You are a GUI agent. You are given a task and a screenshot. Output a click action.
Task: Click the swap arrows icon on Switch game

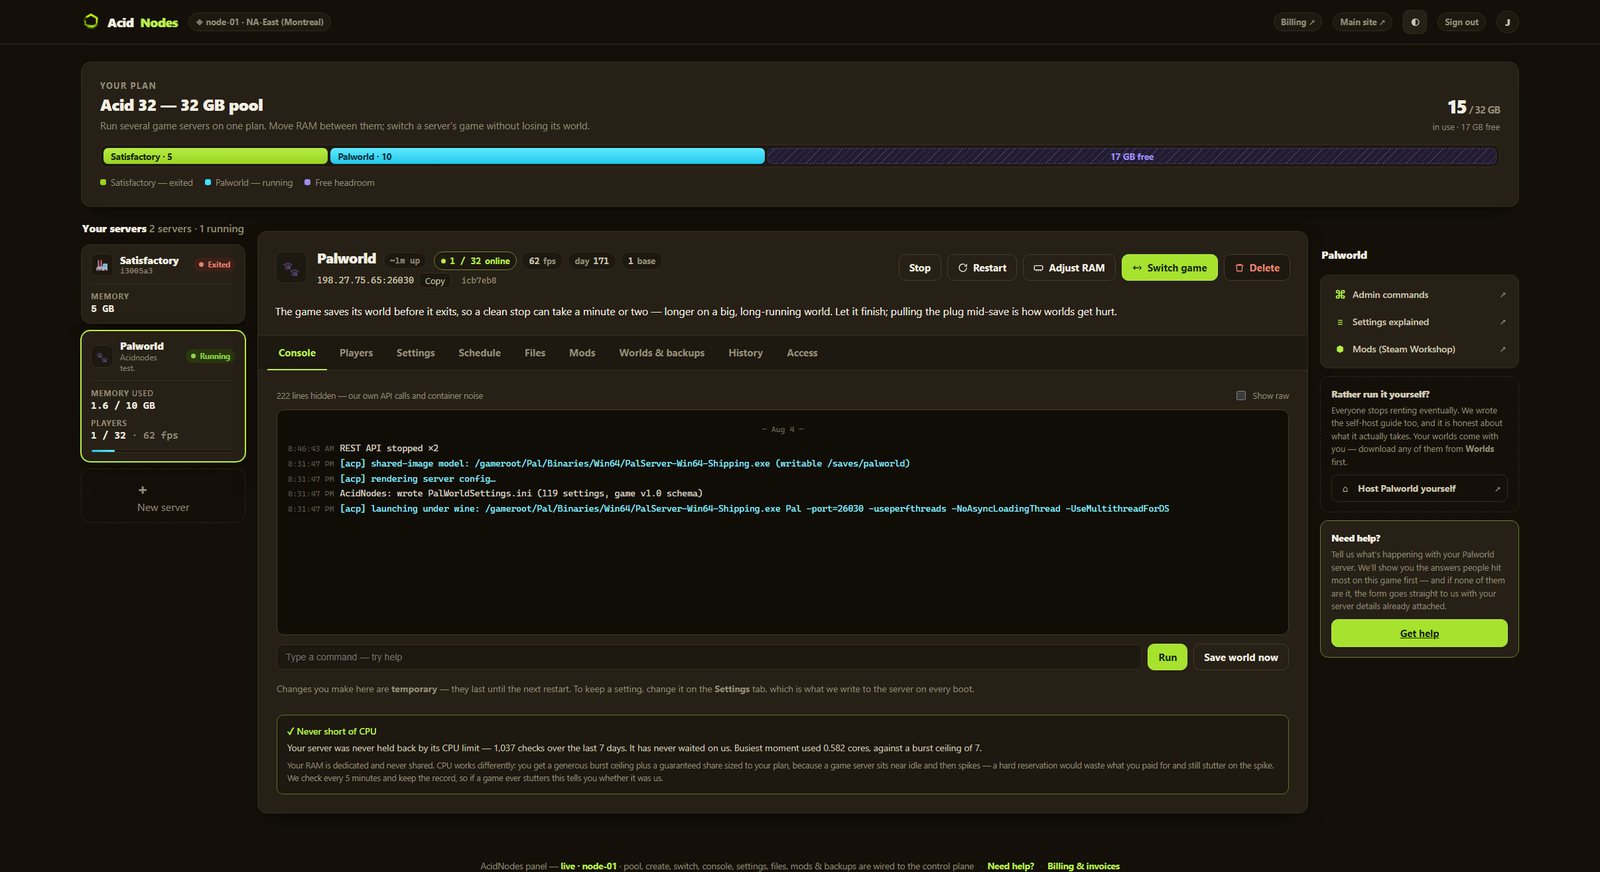1137,268
